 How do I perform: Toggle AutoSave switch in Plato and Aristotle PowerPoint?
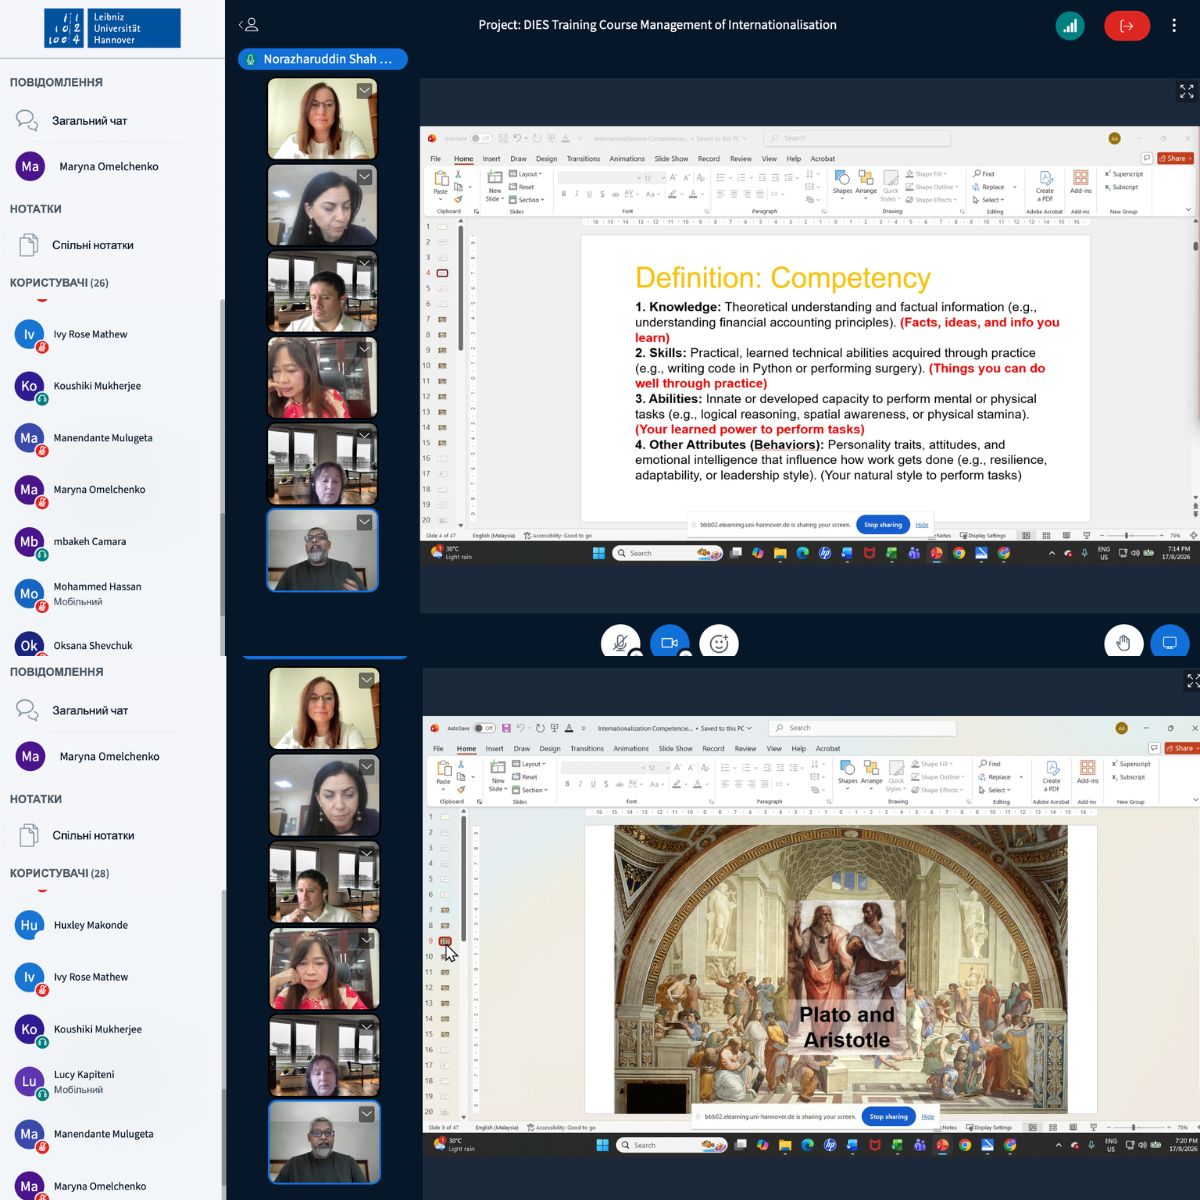(484, 728)
